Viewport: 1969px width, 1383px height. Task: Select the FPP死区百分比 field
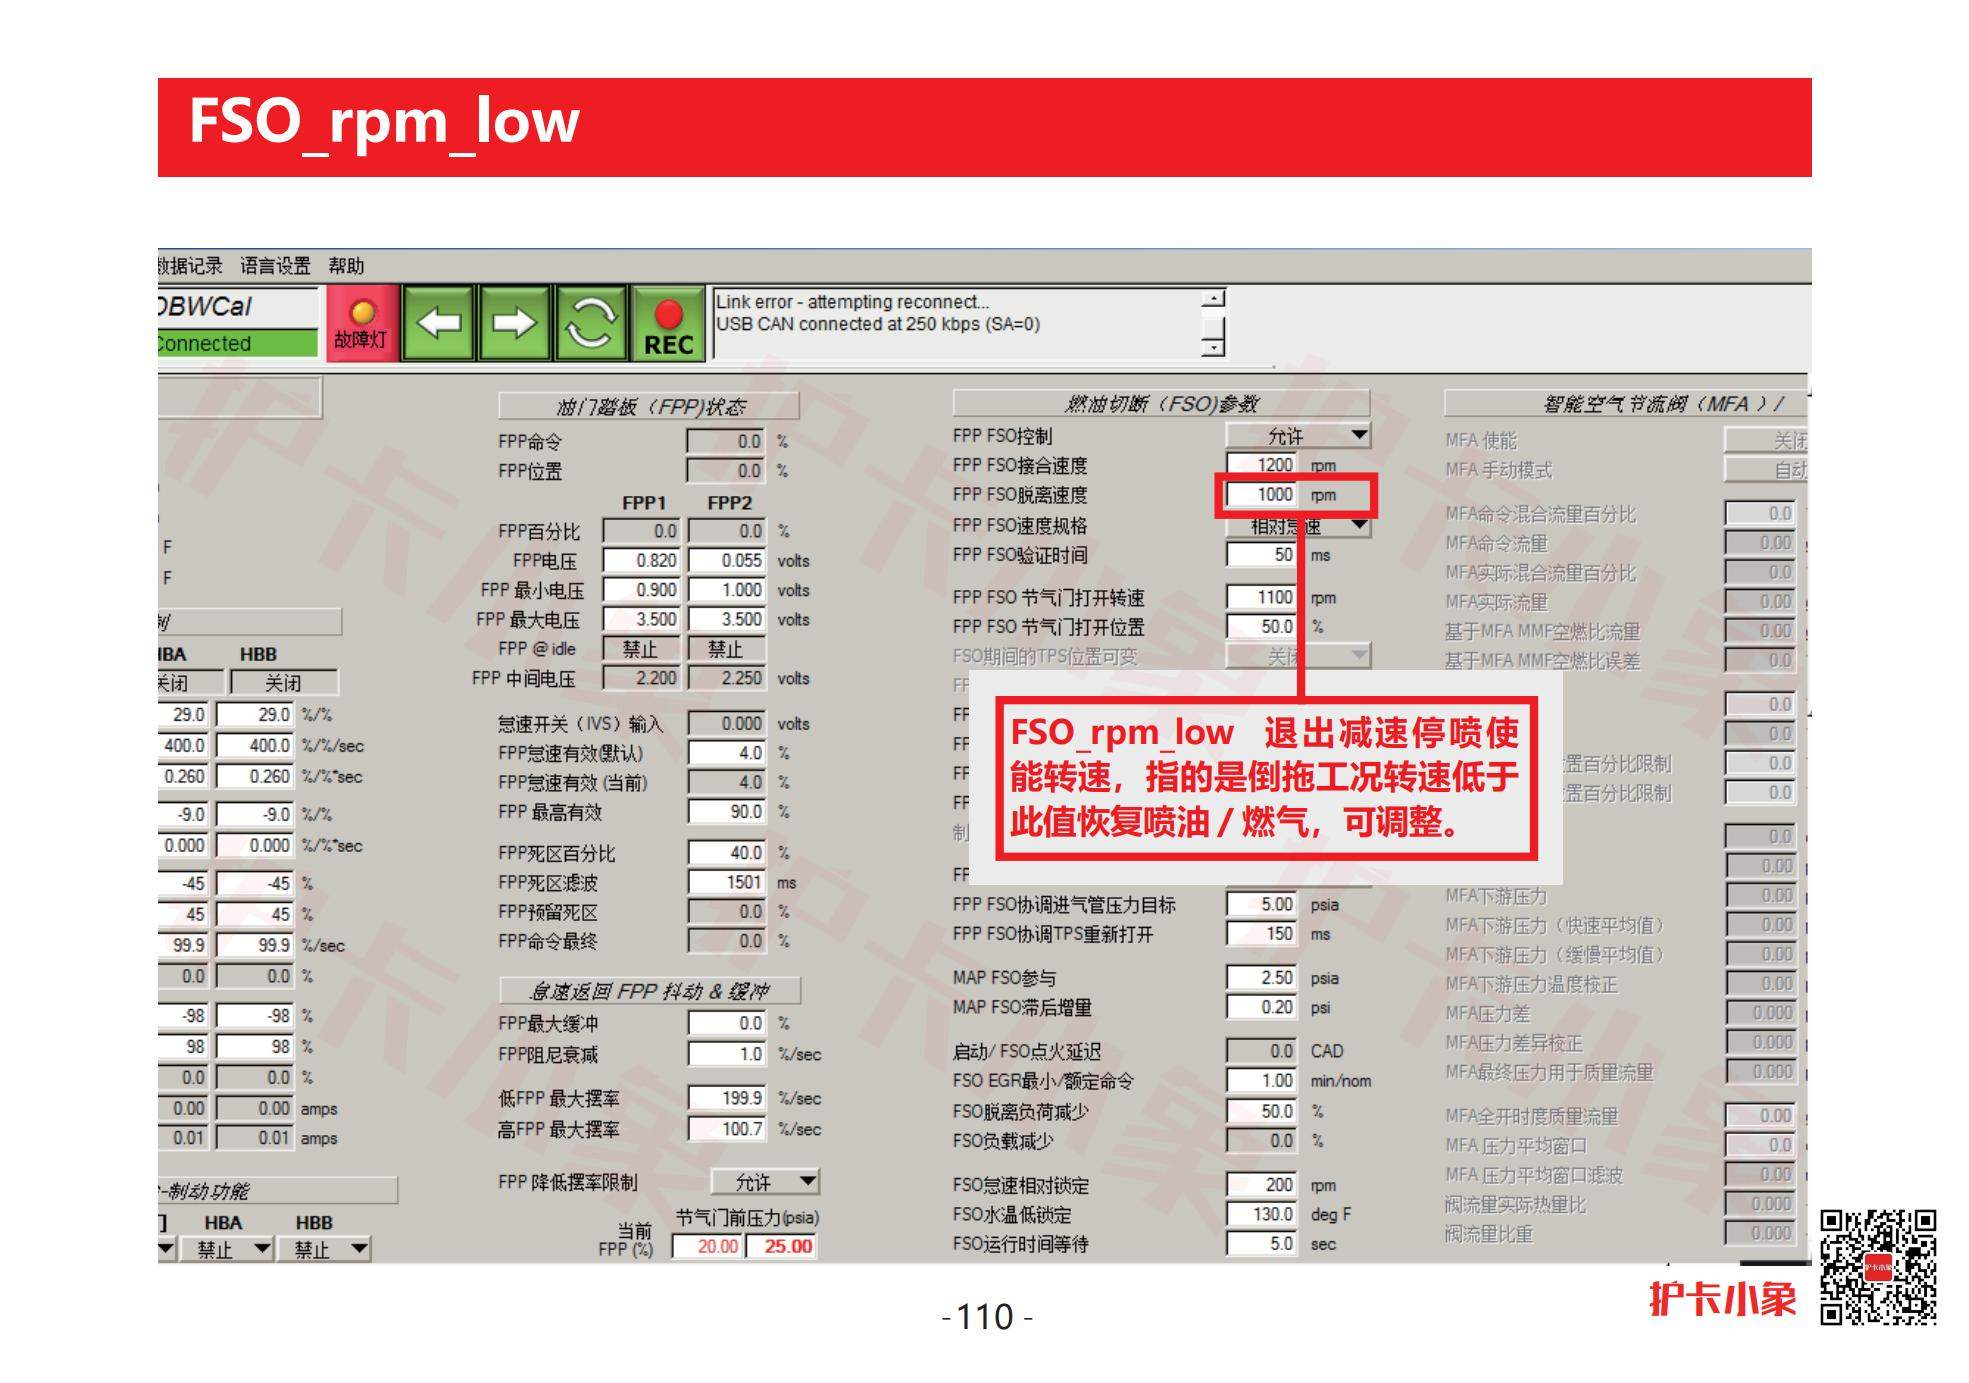tap(727, 853)
